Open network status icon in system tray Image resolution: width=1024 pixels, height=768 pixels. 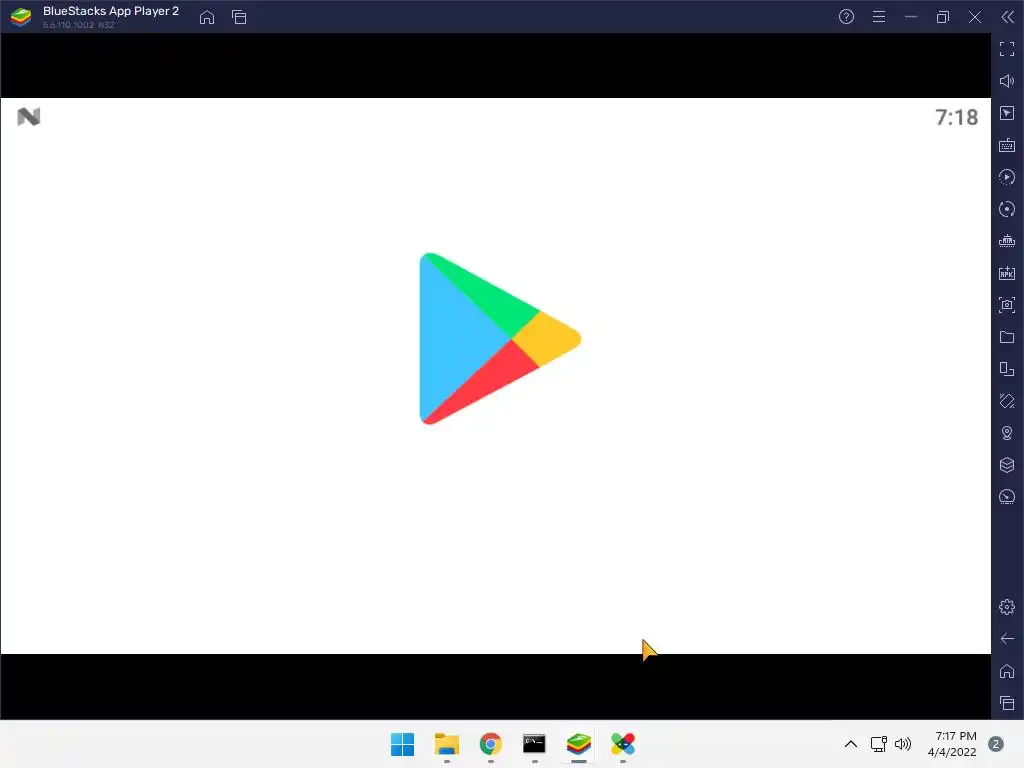[878, 744]
